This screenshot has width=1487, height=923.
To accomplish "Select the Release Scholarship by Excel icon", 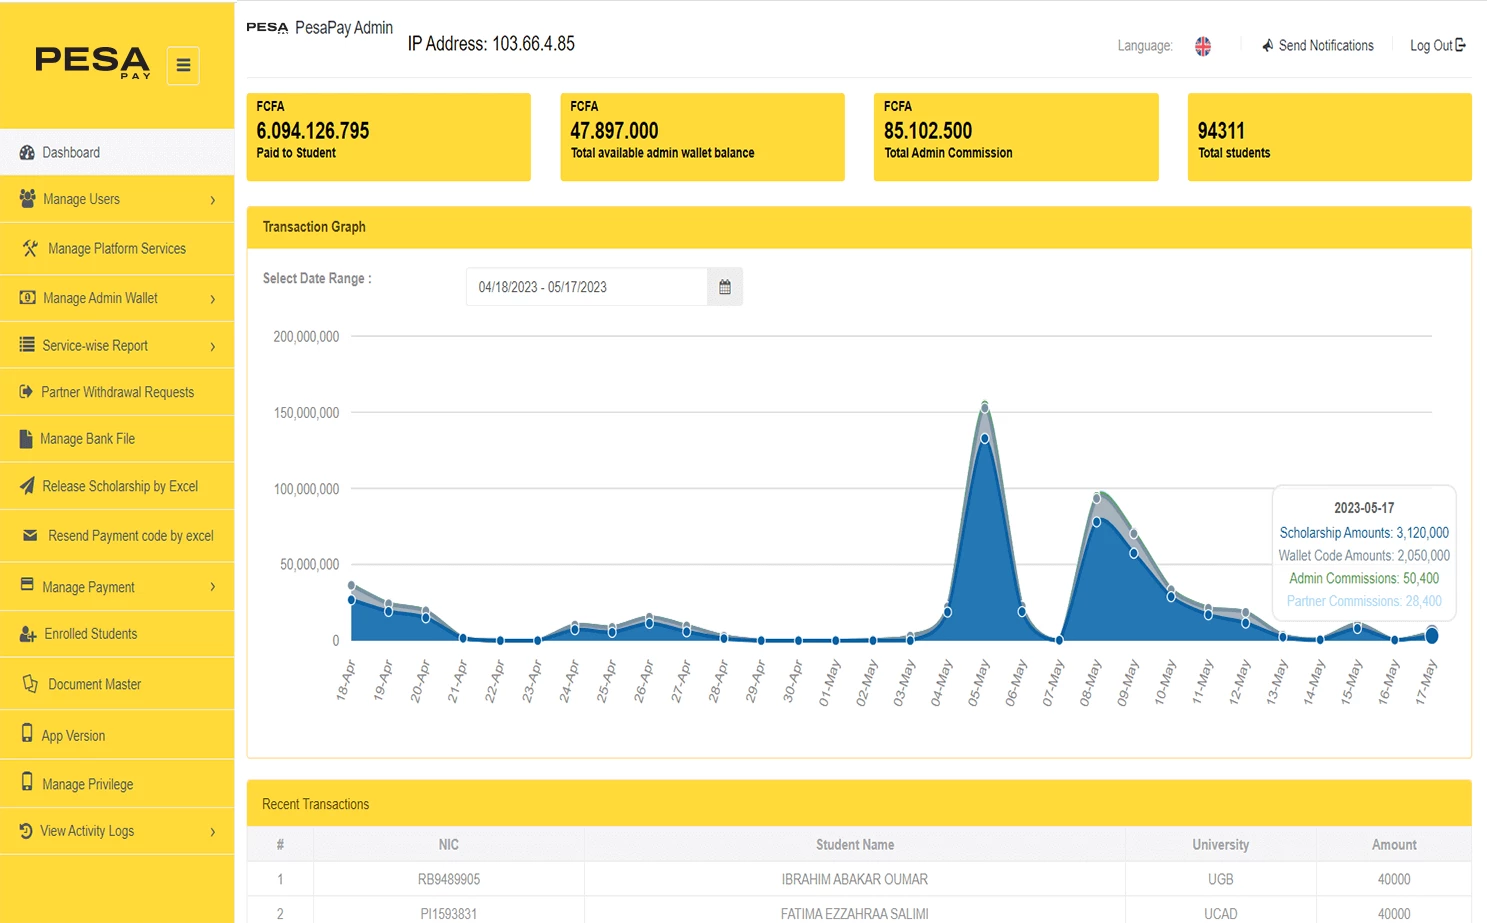I will click(27, 486).
